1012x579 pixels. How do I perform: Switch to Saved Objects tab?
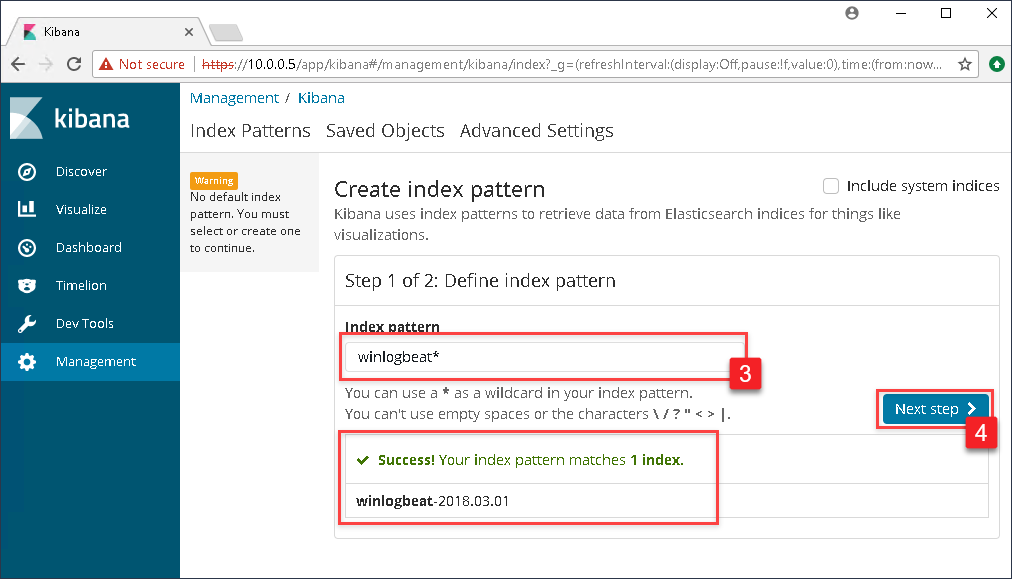[x=385, y=130]
